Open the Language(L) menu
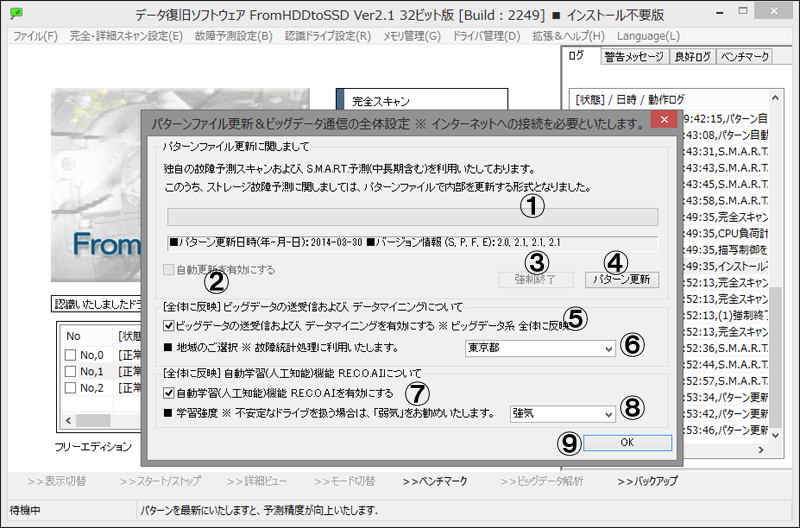Viewport: 800px width, 528px height. (648, 36)
